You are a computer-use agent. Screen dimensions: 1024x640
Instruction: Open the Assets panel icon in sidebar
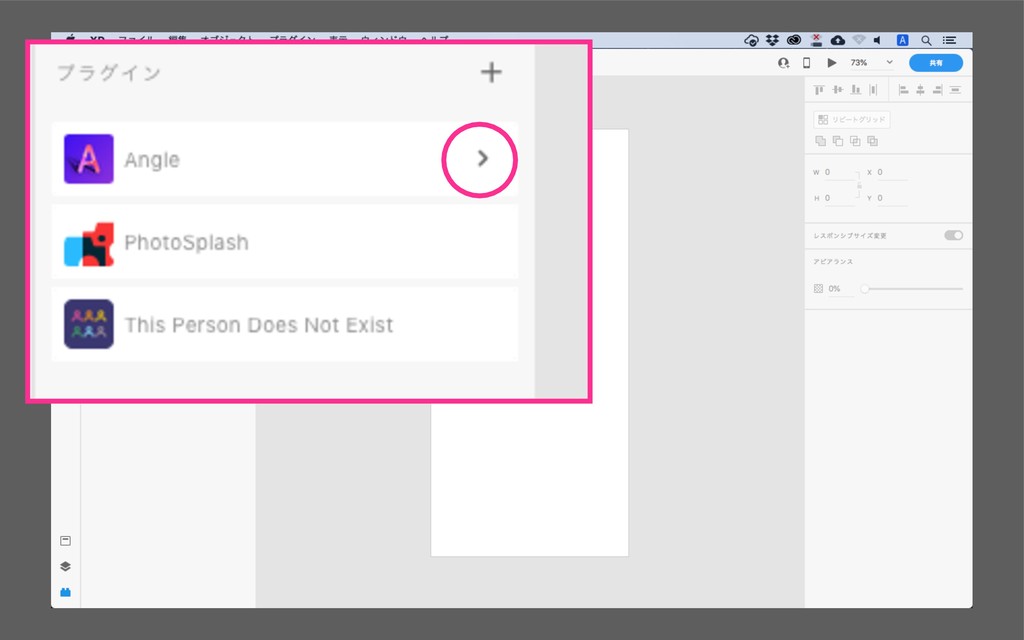click(x=65, y=541)
